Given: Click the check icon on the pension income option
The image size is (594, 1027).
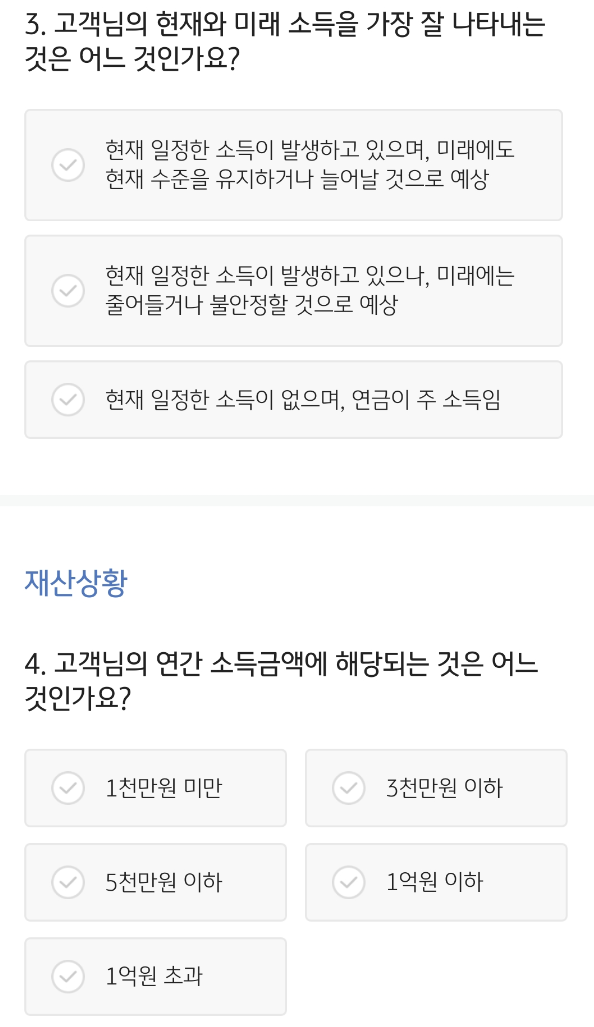Looking at the screenshot, I should point(68,399).
